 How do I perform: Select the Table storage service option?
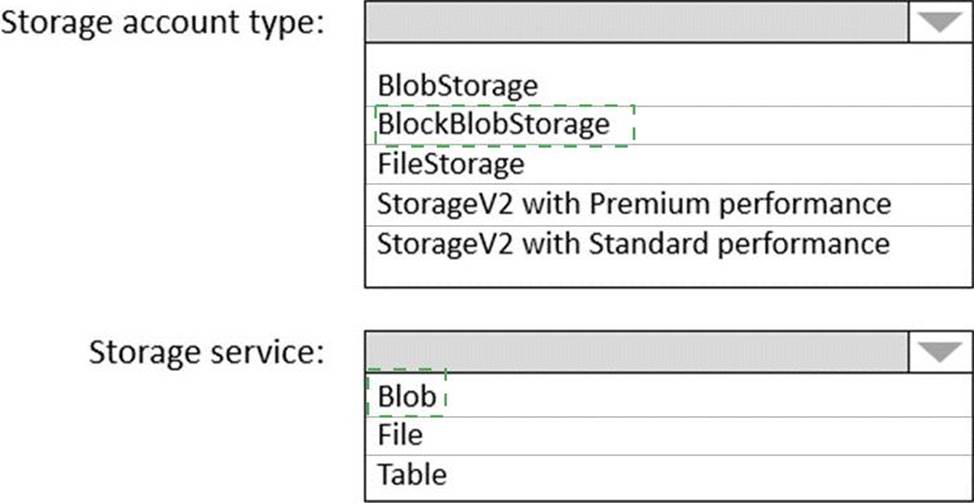click(x=412, y=473)
